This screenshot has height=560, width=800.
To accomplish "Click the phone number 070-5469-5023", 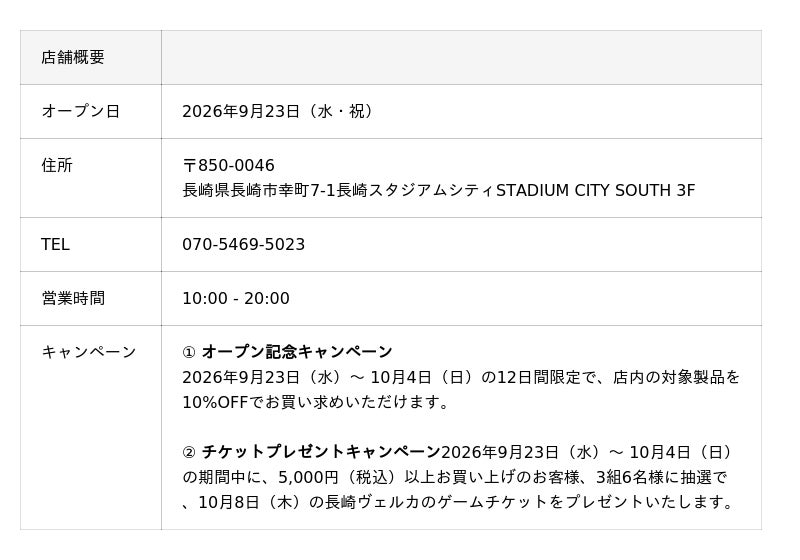I will [243, 244].
